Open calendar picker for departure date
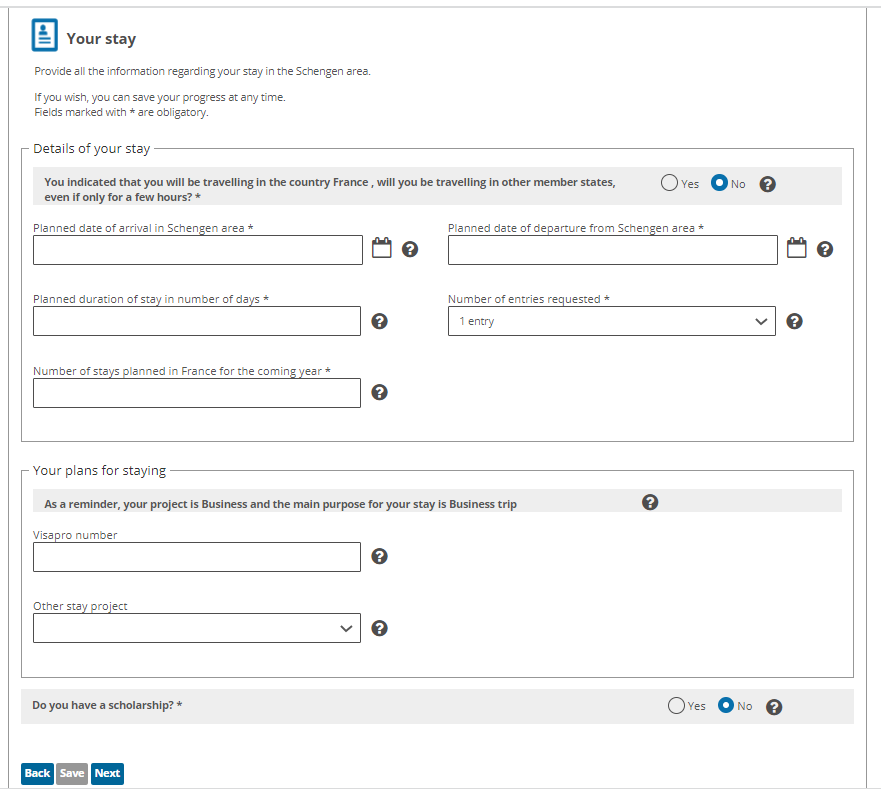Image resolution: width=881 pixels, height=795 pixels. (x=796, y=248)
